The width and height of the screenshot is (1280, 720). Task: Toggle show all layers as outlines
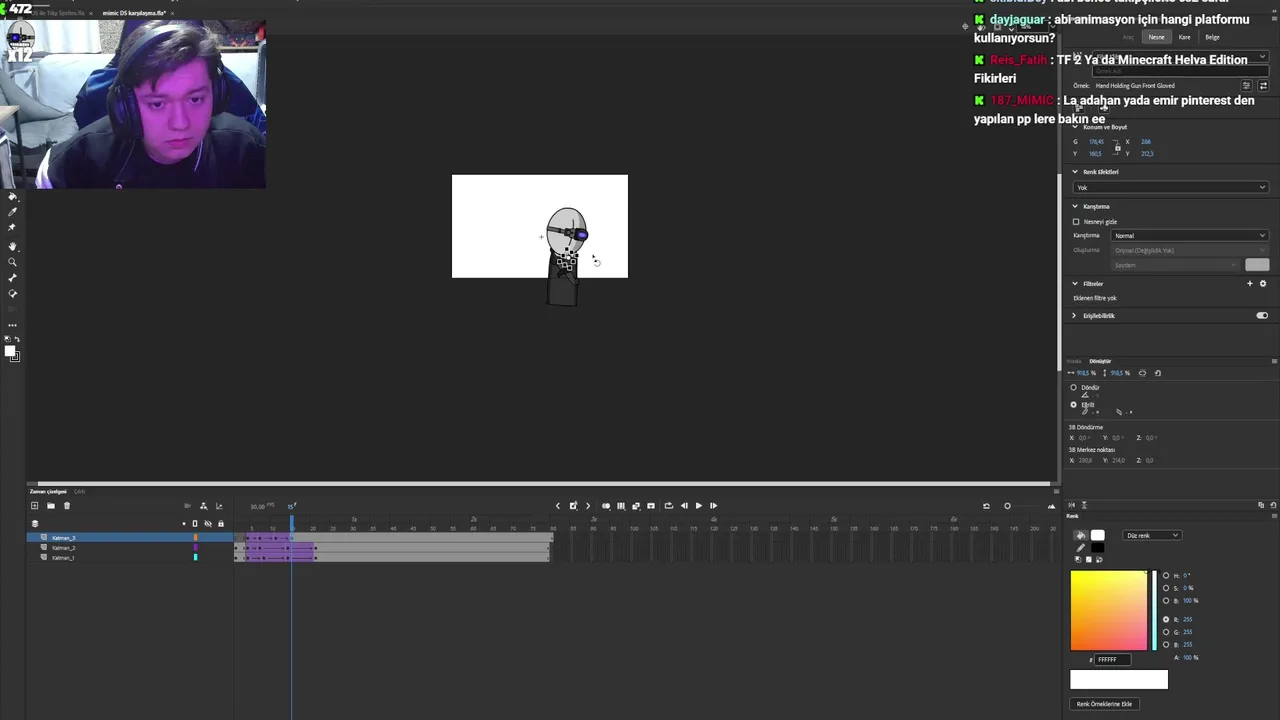195,524
